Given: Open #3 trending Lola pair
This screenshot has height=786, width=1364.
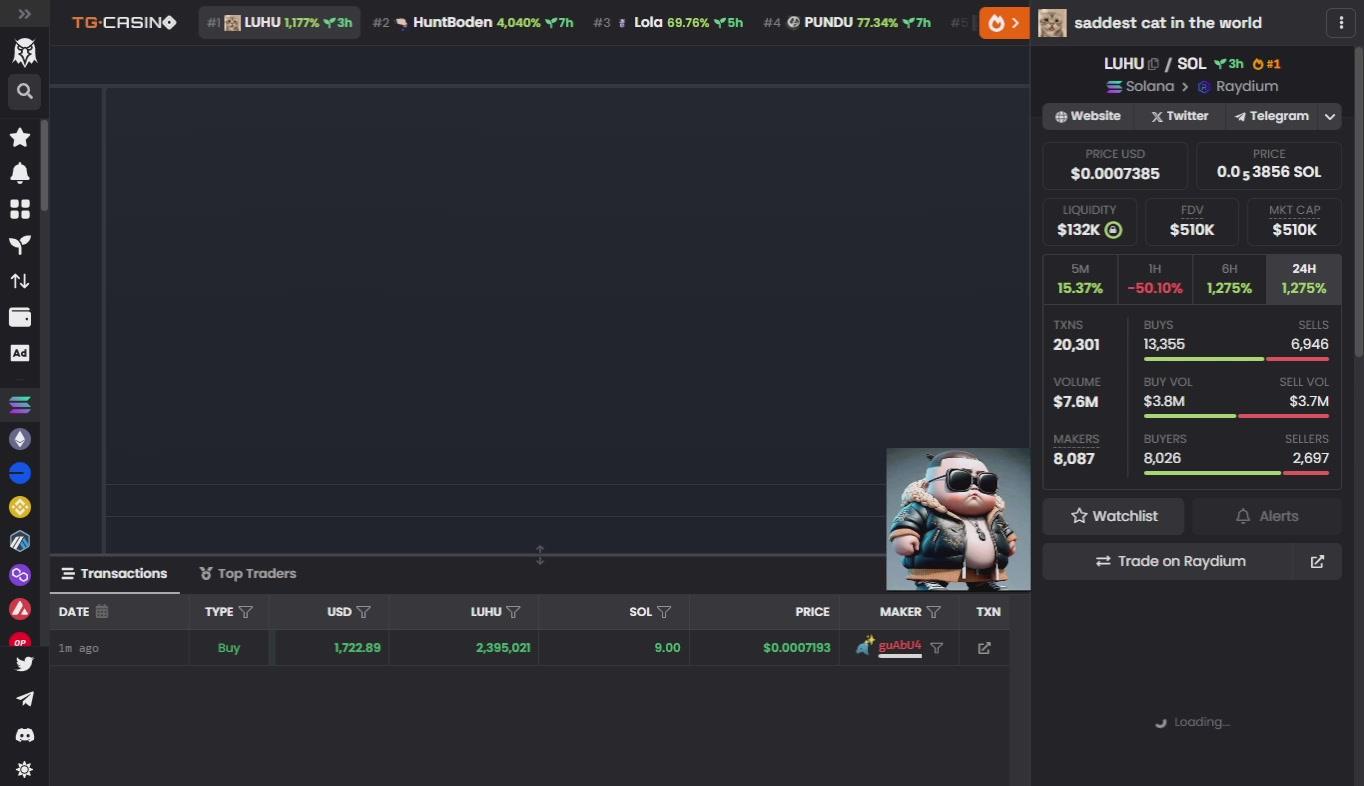Looking at the screenshot, I should click(x=668, y=22).
